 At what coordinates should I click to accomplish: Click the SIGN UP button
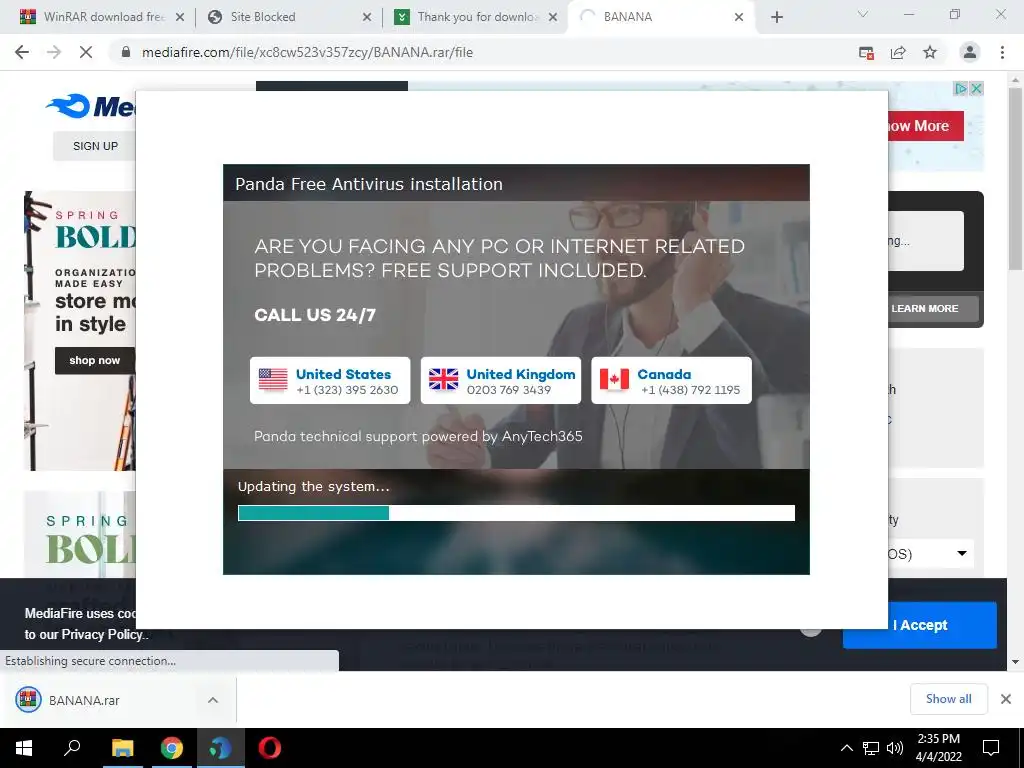[x=95, y=146]
